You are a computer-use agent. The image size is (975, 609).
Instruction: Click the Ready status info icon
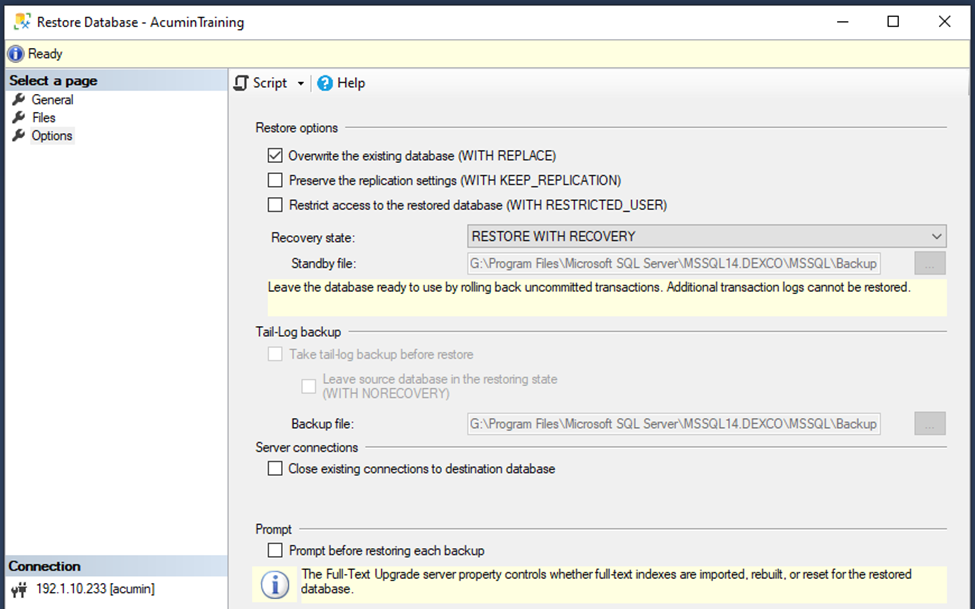[16, 54]
